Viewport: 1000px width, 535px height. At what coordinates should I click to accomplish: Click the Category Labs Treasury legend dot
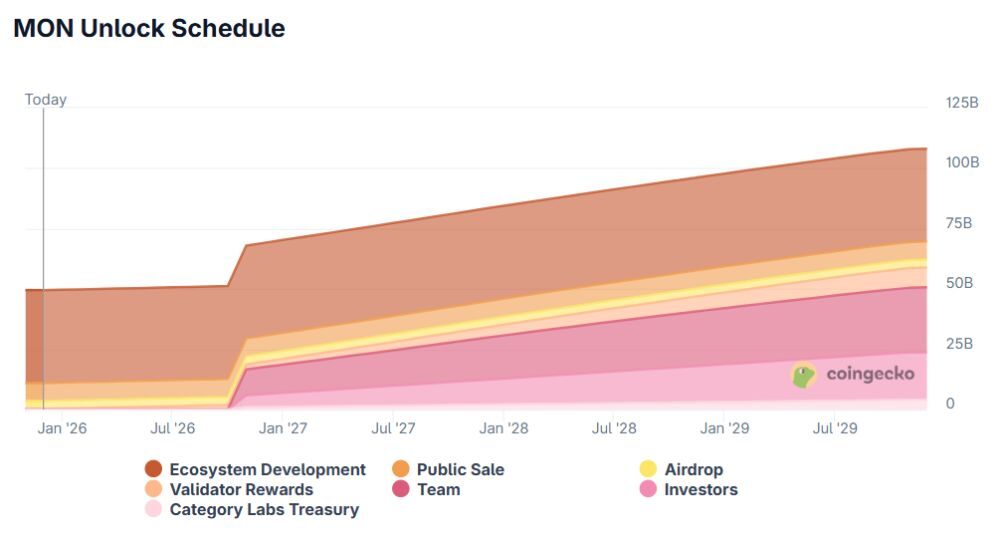[153, 510]
